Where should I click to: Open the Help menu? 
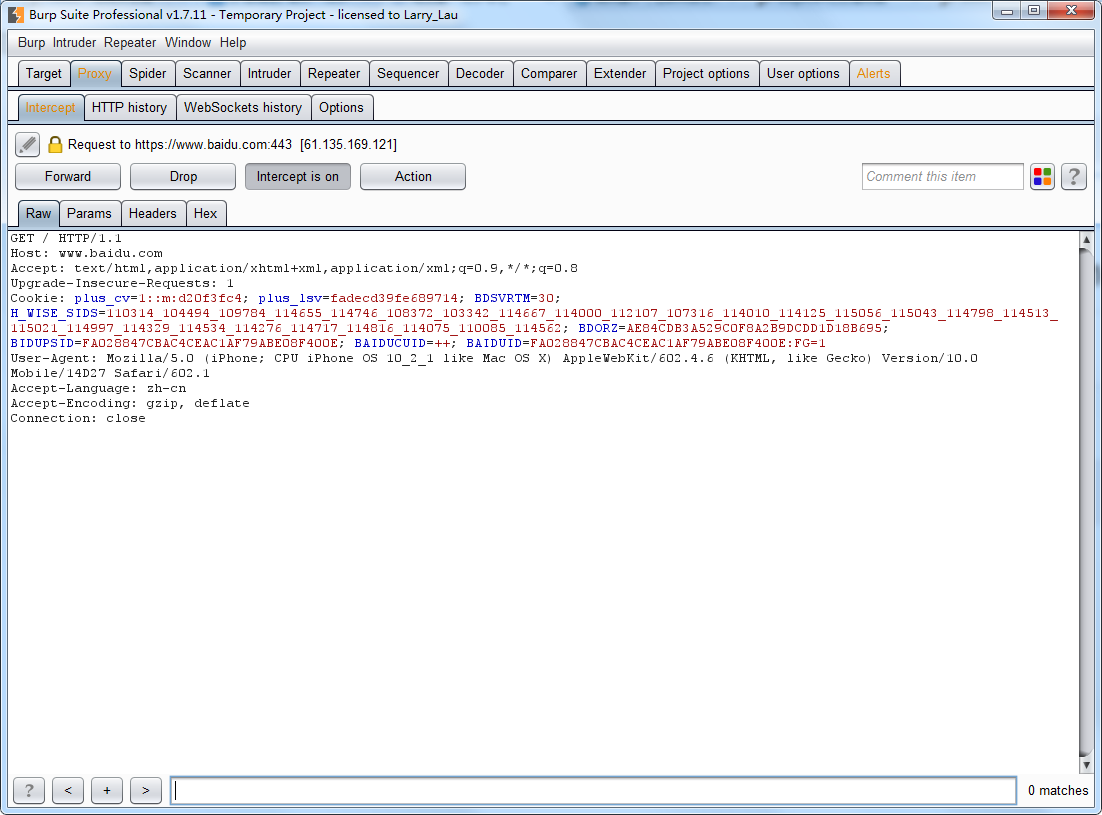point(233,43)
